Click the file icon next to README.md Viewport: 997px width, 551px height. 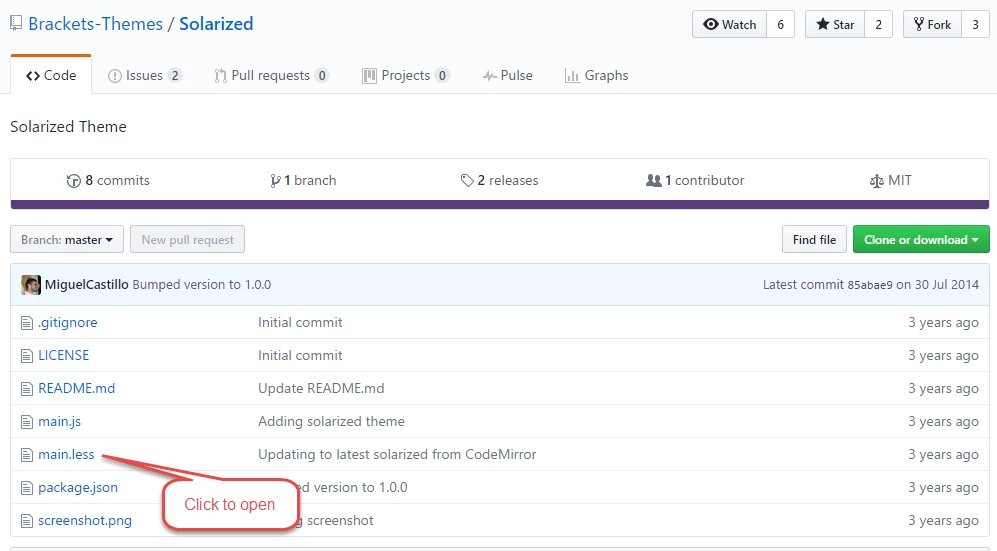tap(27, 389)
